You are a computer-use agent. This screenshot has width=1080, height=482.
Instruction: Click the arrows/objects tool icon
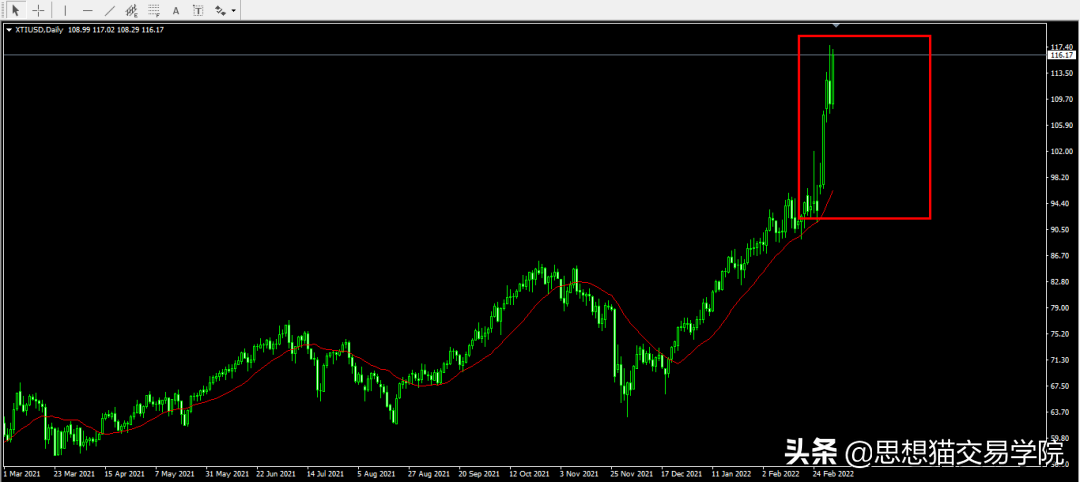(x=220, y=10)
